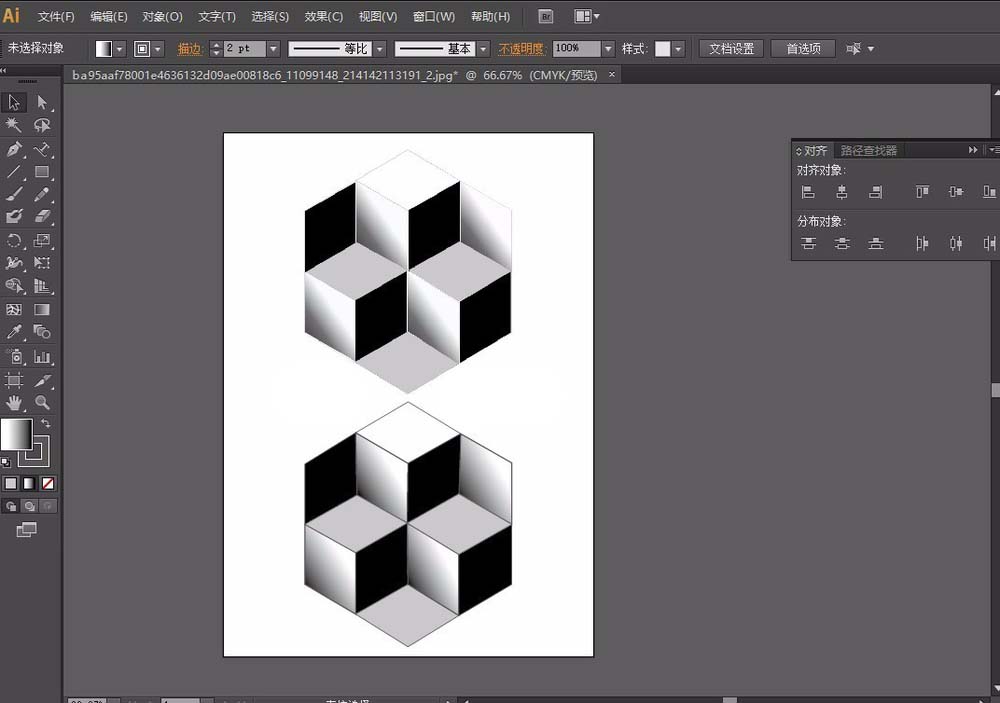1000x703 pixels.
Task: Select the Magic Wand tool
Action: click(13, 125)
